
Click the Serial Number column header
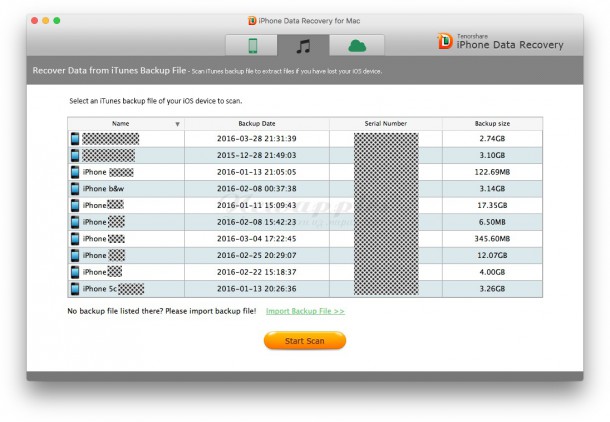385,124
